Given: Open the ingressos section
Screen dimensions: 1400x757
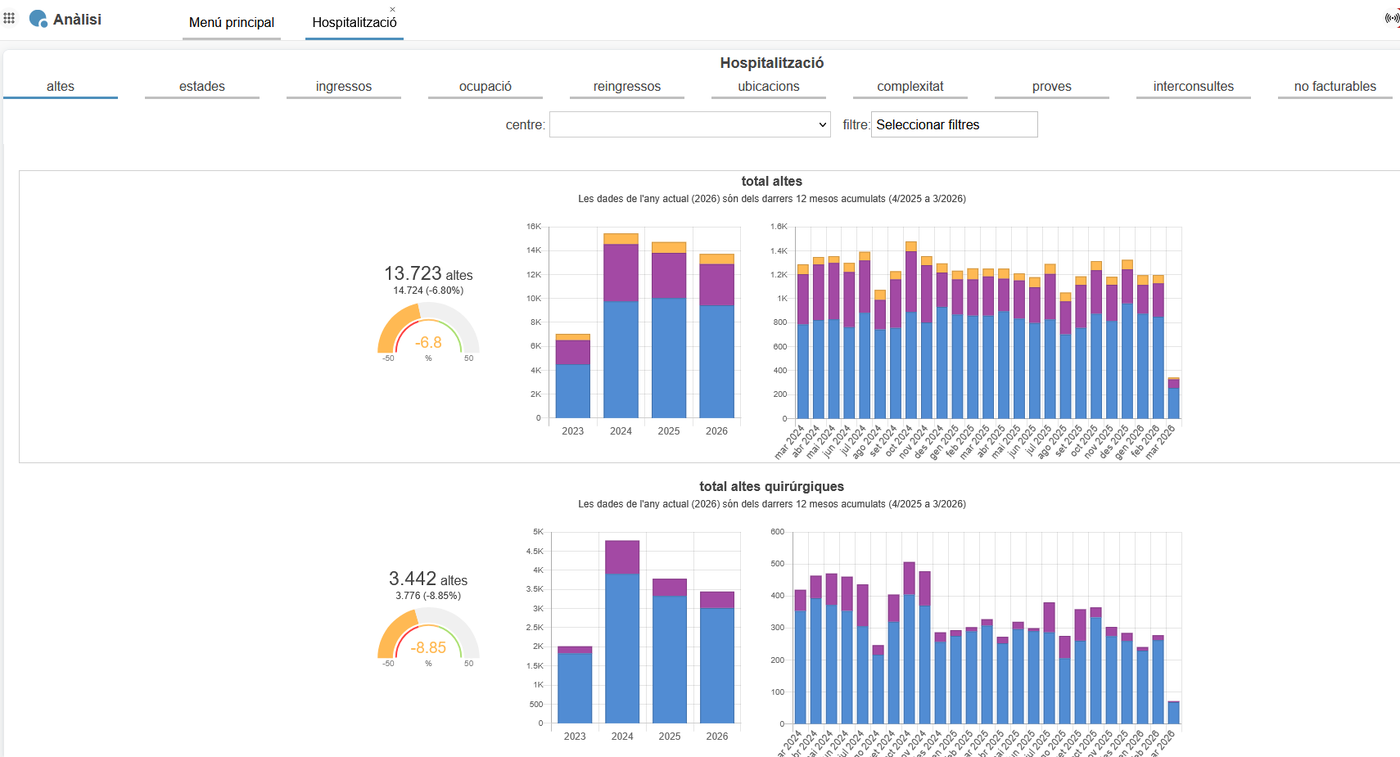Looking at the screenshot, I should [344, 87].
